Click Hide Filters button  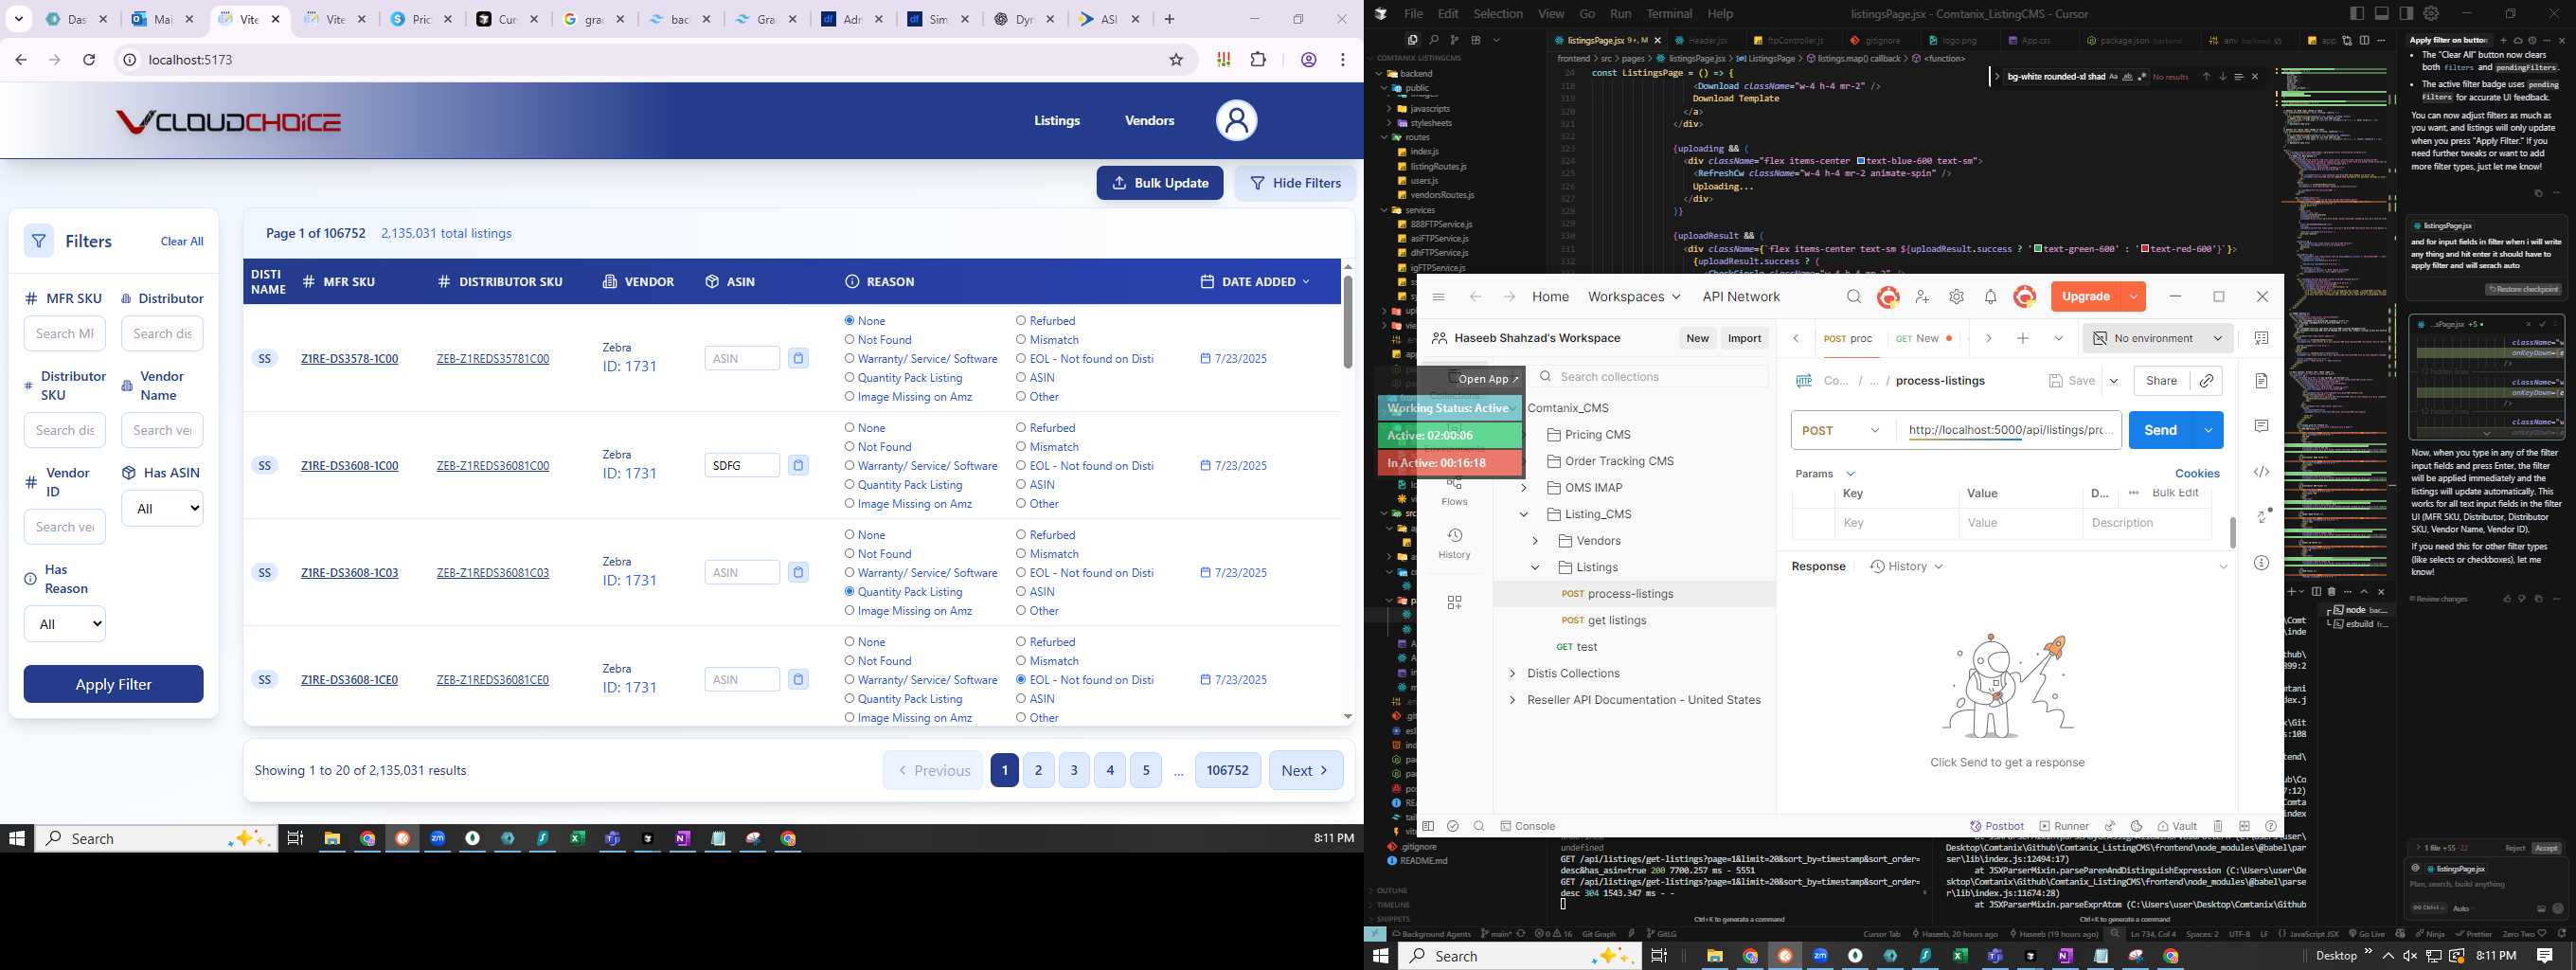tap(1294, 183)
